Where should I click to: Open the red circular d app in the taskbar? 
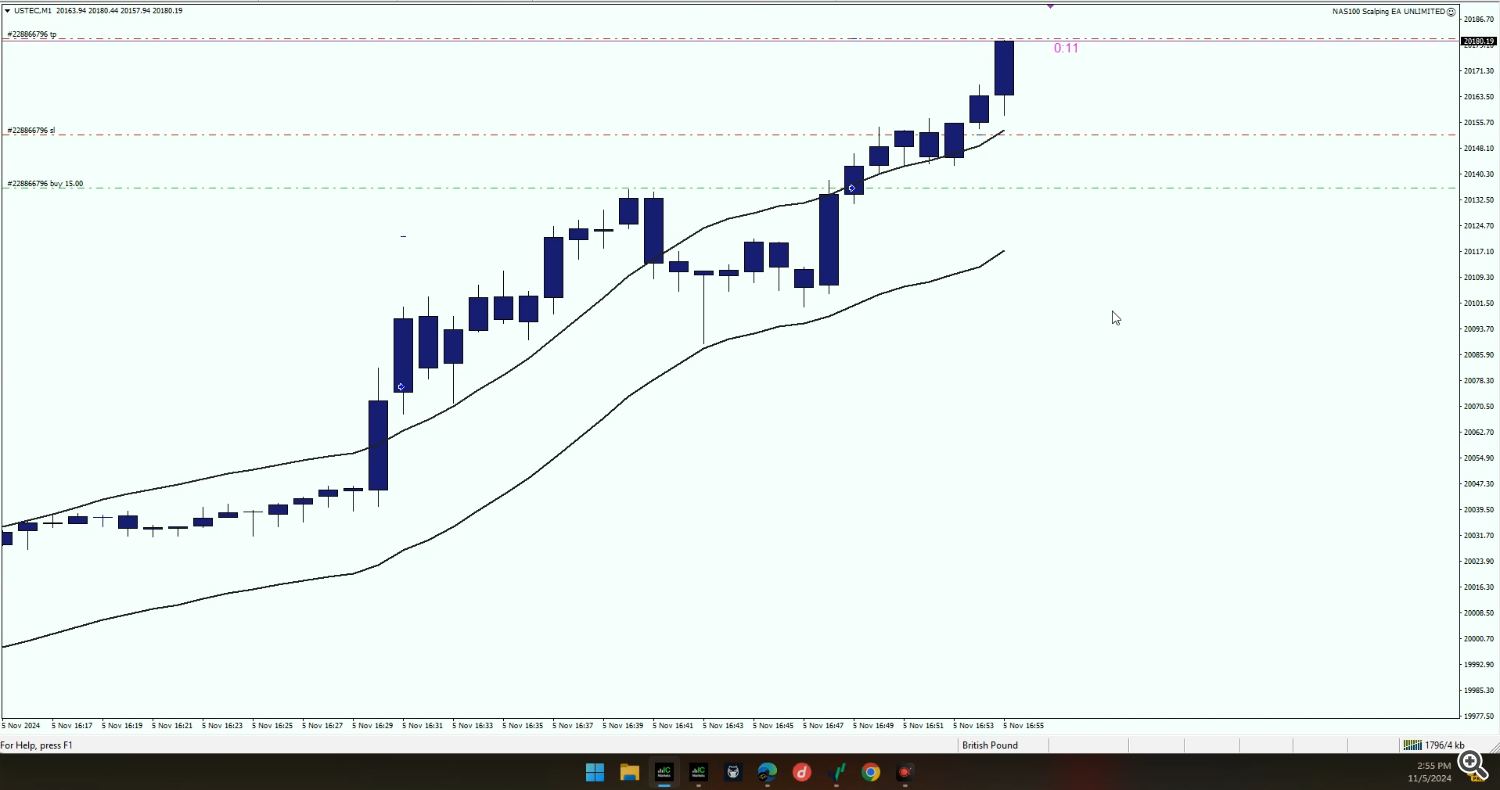pyautogui.click(x=801, y=772)
